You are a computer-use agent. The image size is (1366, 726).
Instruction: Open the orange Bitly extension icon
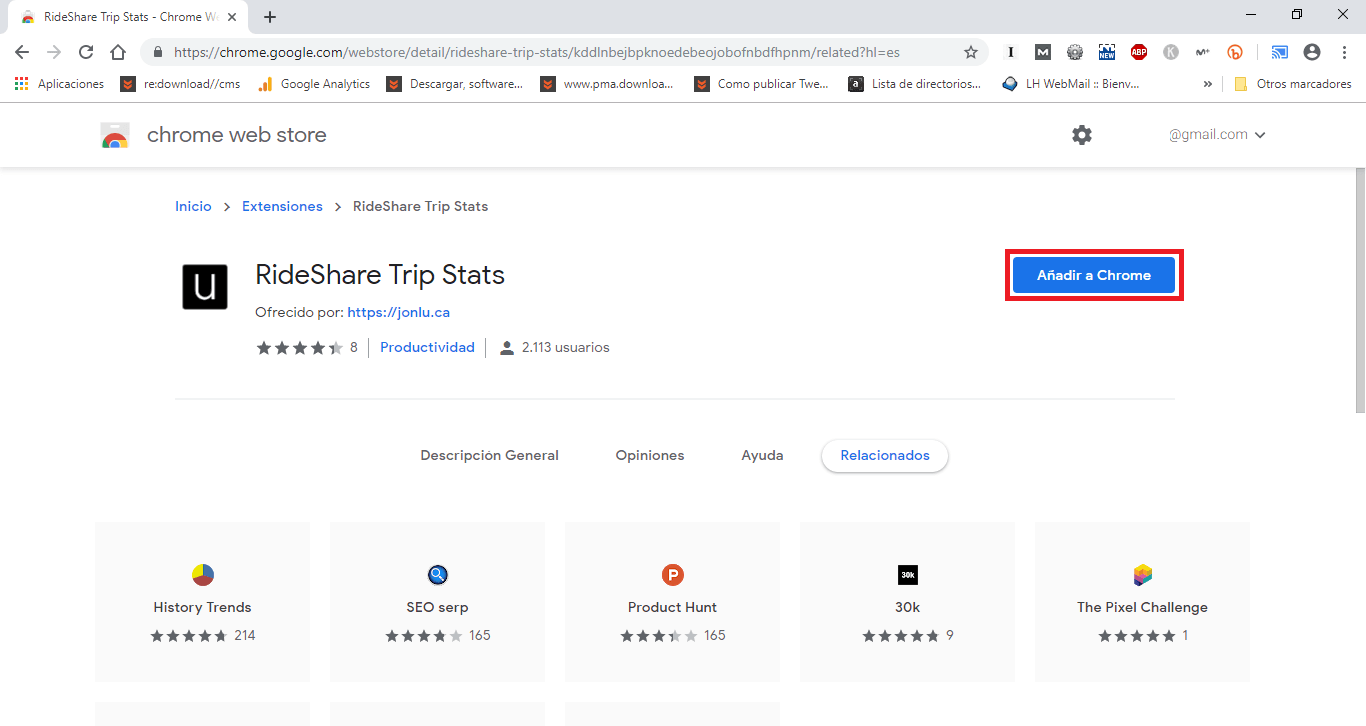coord(1235,52)
